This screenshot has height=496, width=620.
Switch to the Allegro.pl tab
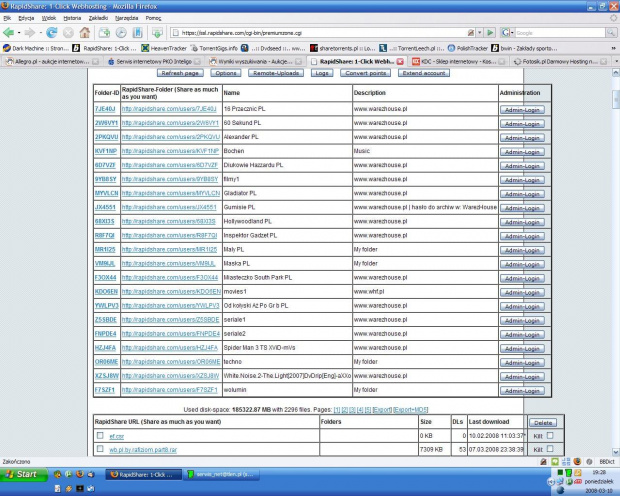[x=52, y=62]
